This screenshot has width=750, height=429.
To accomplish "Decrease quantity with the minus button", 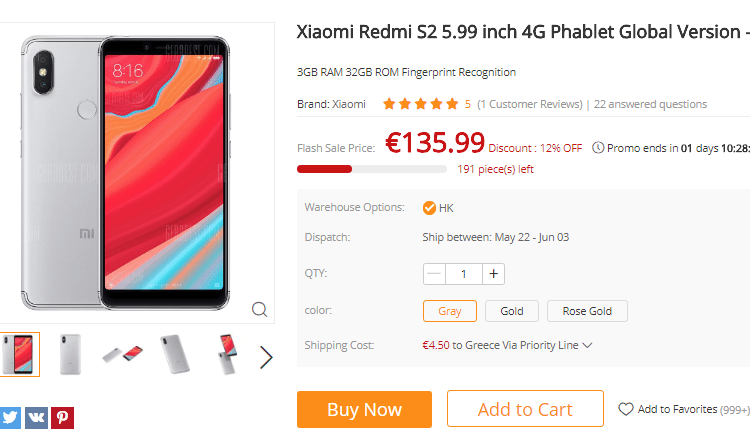I will (x=434, y=274).
